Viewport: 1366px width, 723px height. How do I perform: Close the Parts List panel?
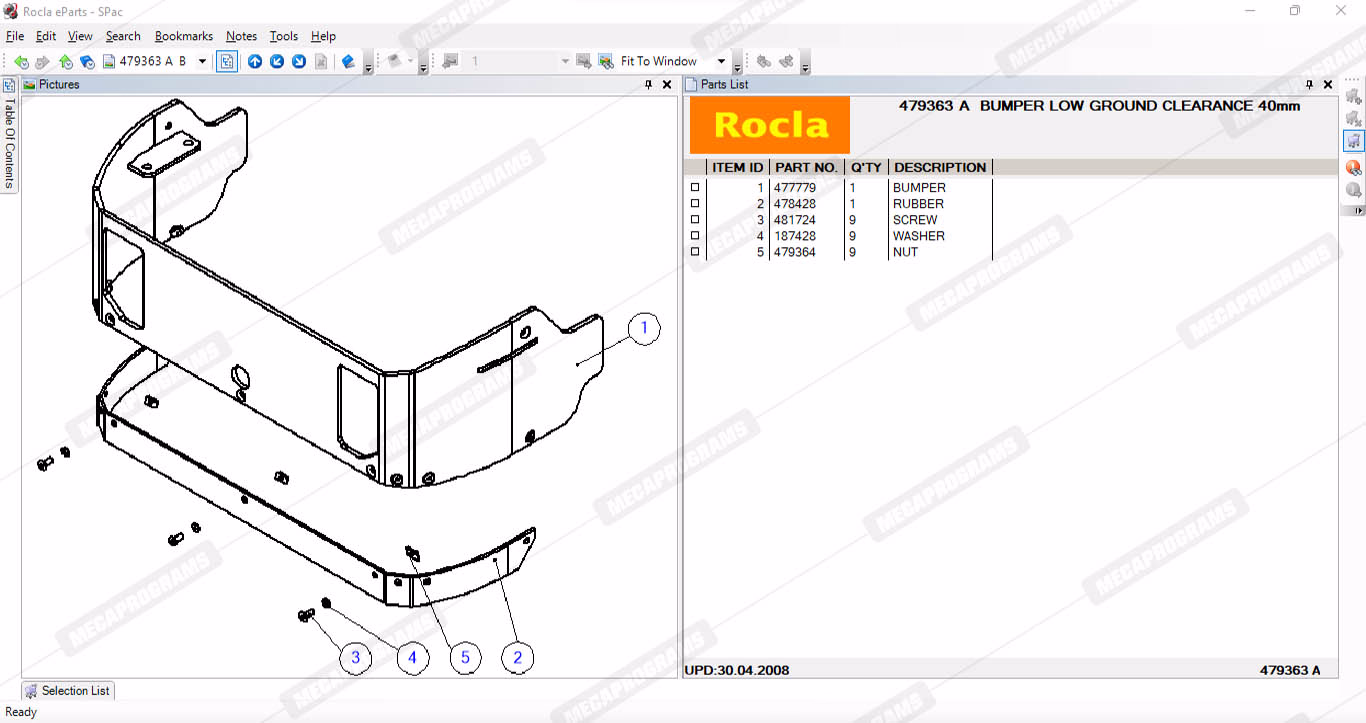[1328, 85]
